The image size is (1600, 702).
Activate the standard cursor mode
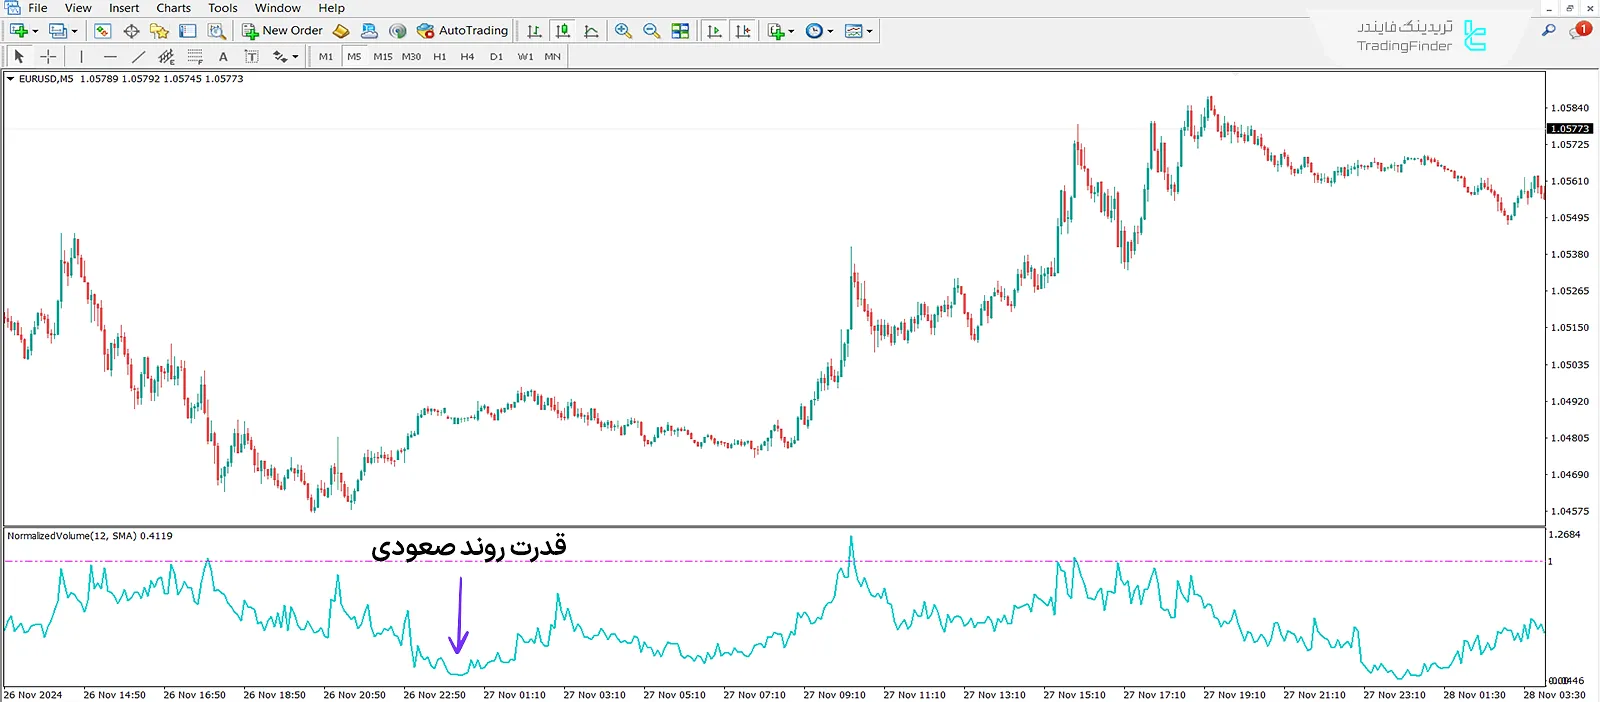pyautogui.click(x=19, y=57)
